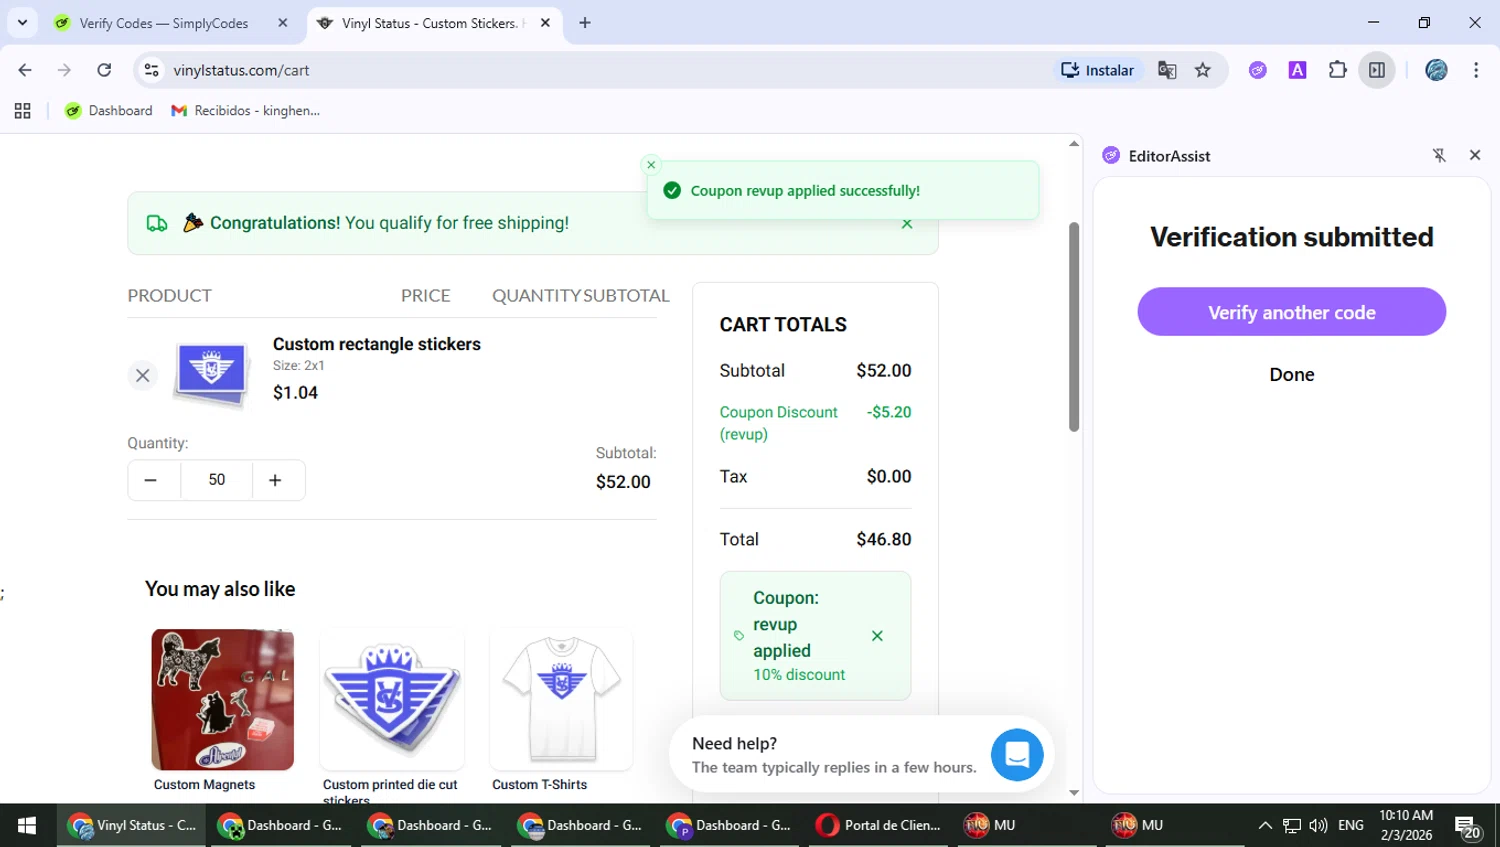This screenshot has height=847, width=1500.
Task: Open a new browser tab
Action: [x=585, y=23]
